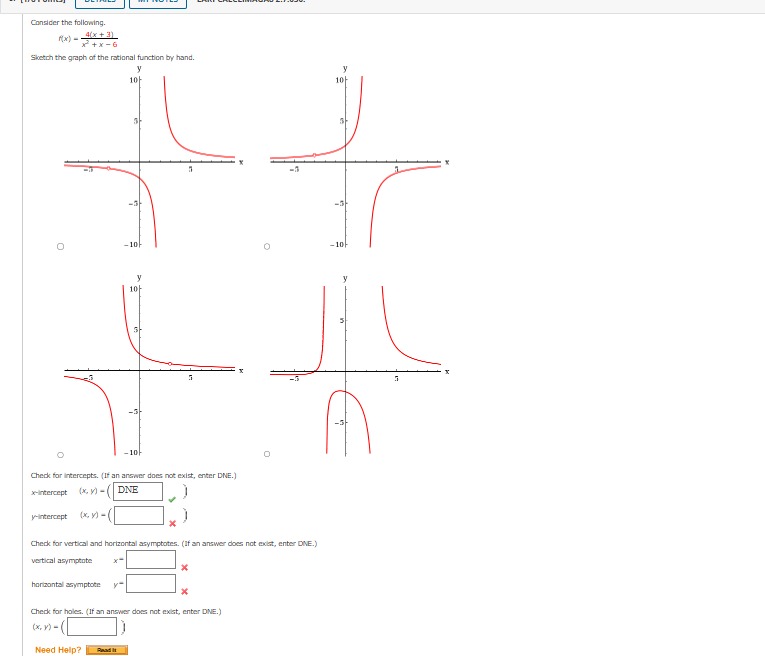Click the holes (x, y) input field

click(x=92, y=627)
